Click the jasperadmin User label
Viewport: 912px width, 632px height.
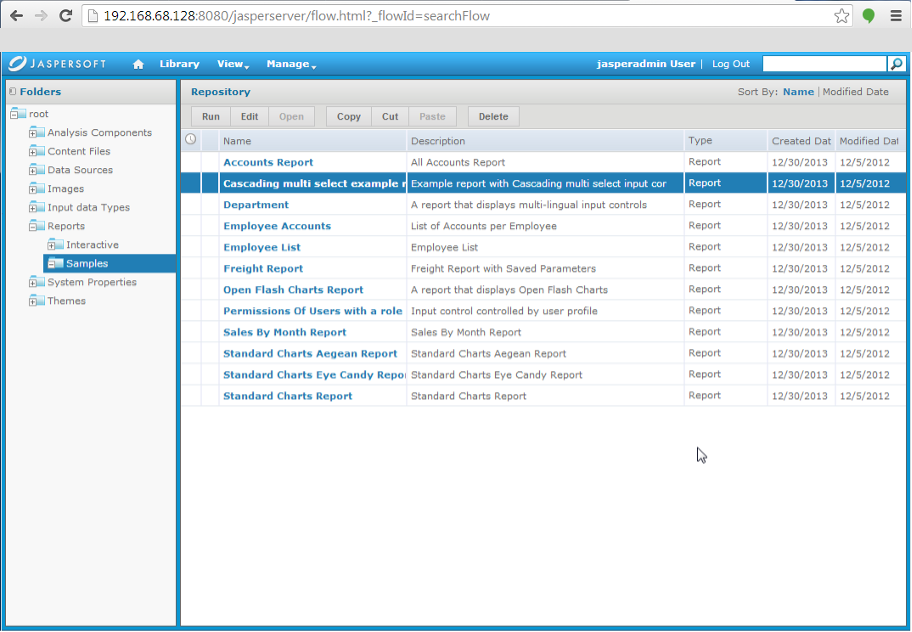646,64
